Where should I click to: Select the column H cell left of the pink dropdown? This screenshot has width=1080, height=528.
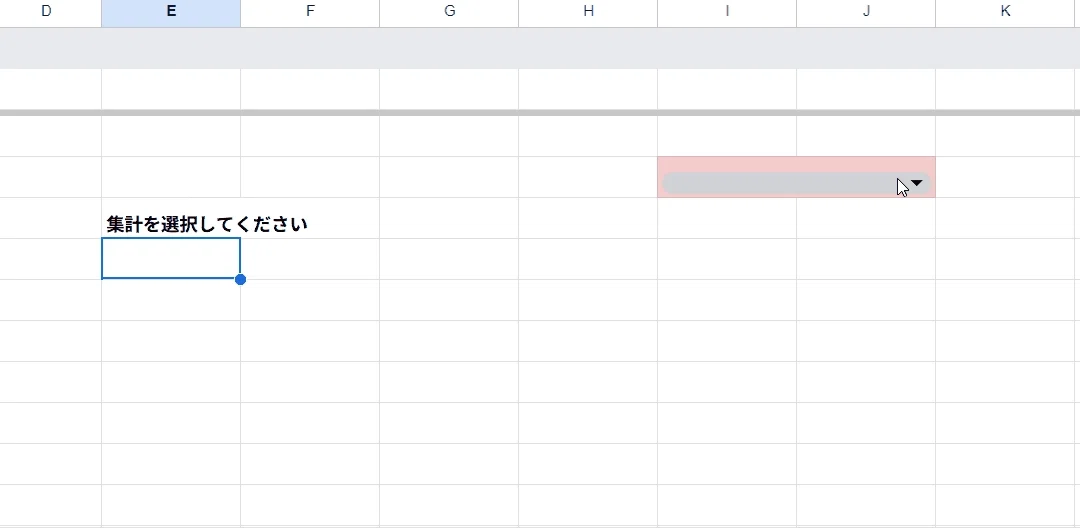[x=588, y=177]
